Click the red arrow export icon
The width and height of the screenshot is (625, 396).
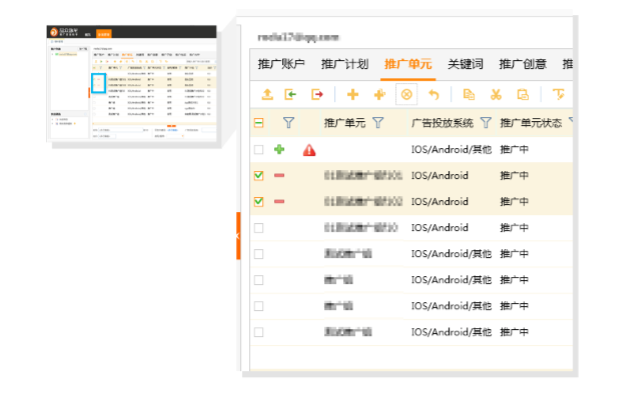click(x=317, y=95)
